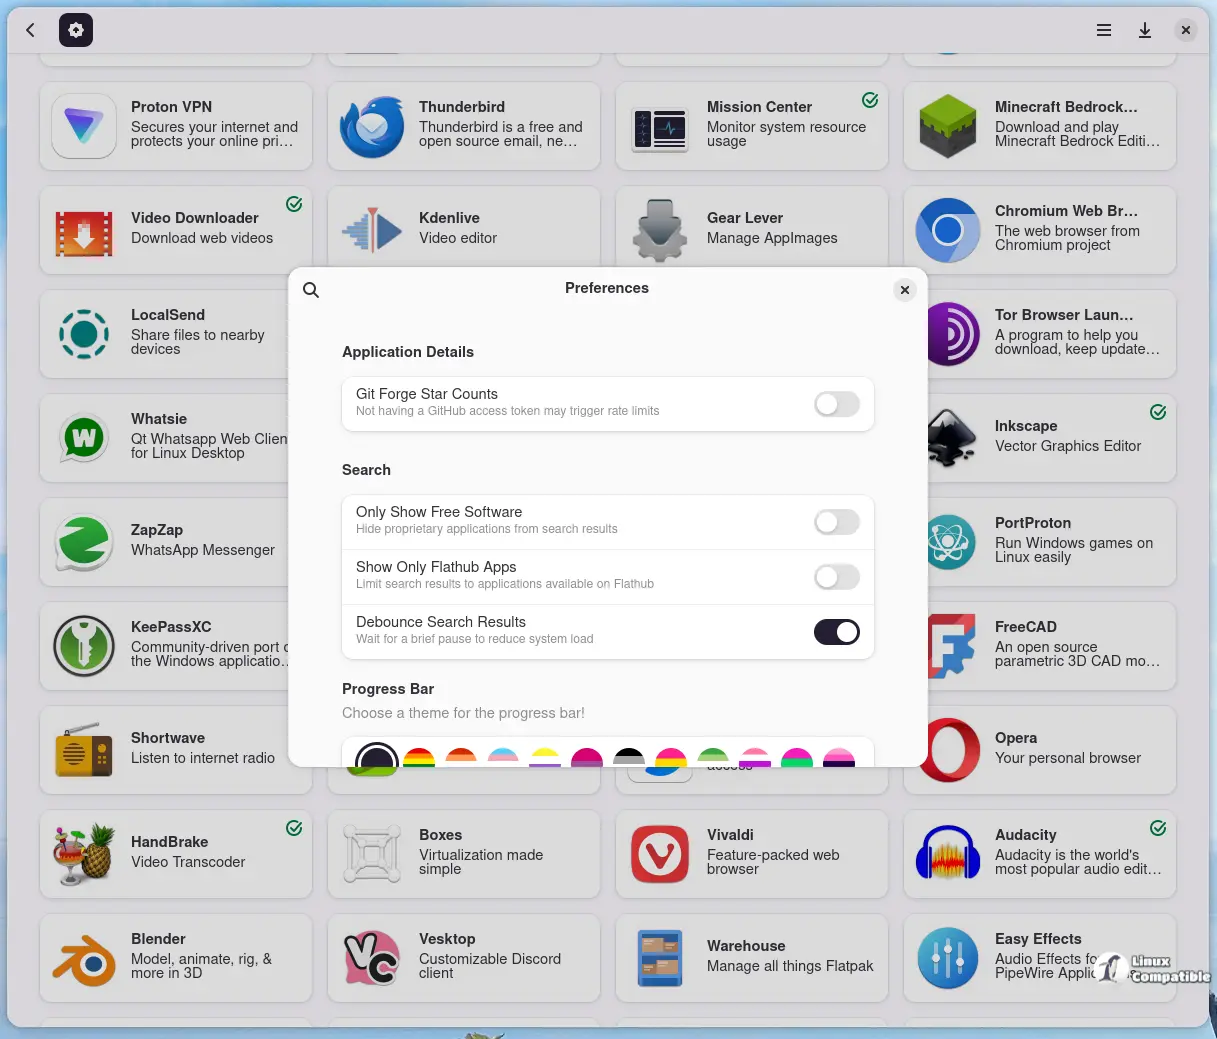The image size is (1217, 1039).
Task: Go back with the header arrow
Action: (x=30, y=30)
